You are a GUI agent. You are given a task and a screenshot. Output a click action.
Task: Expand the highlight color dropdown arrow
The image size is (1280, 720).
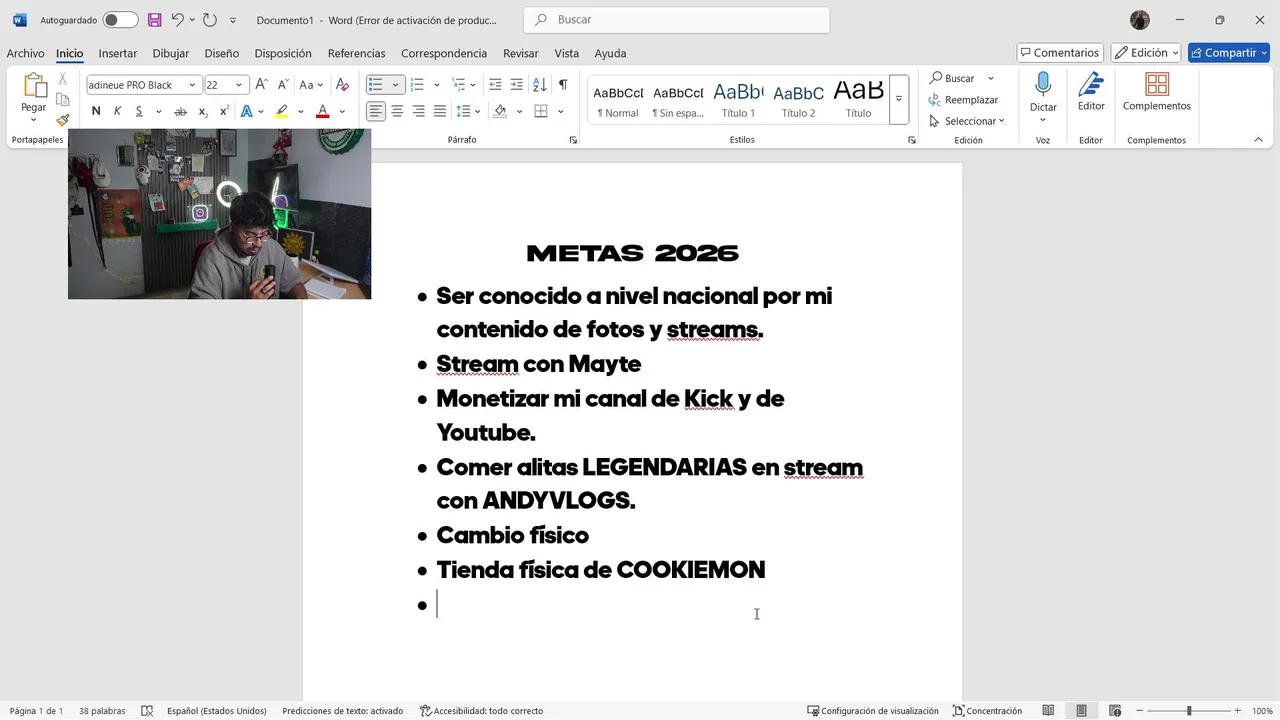pyautogui.click(x=300, y=112)
